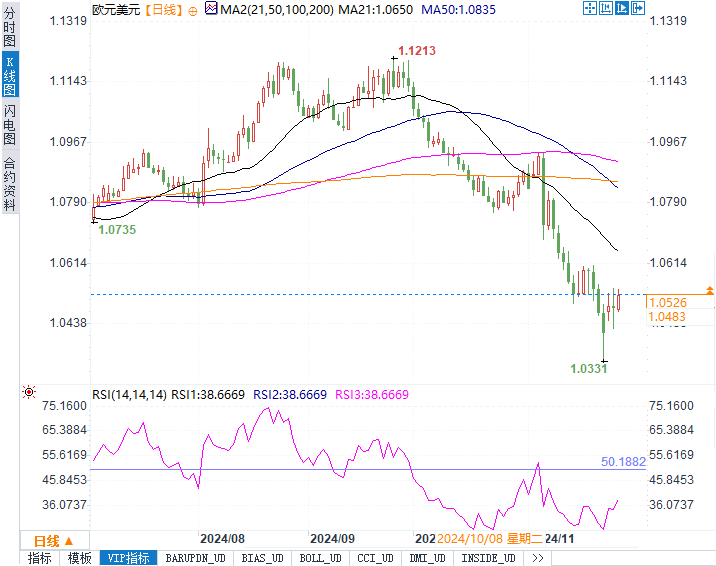Click the 欧元美元 symbol title

(x=116, y=9)
